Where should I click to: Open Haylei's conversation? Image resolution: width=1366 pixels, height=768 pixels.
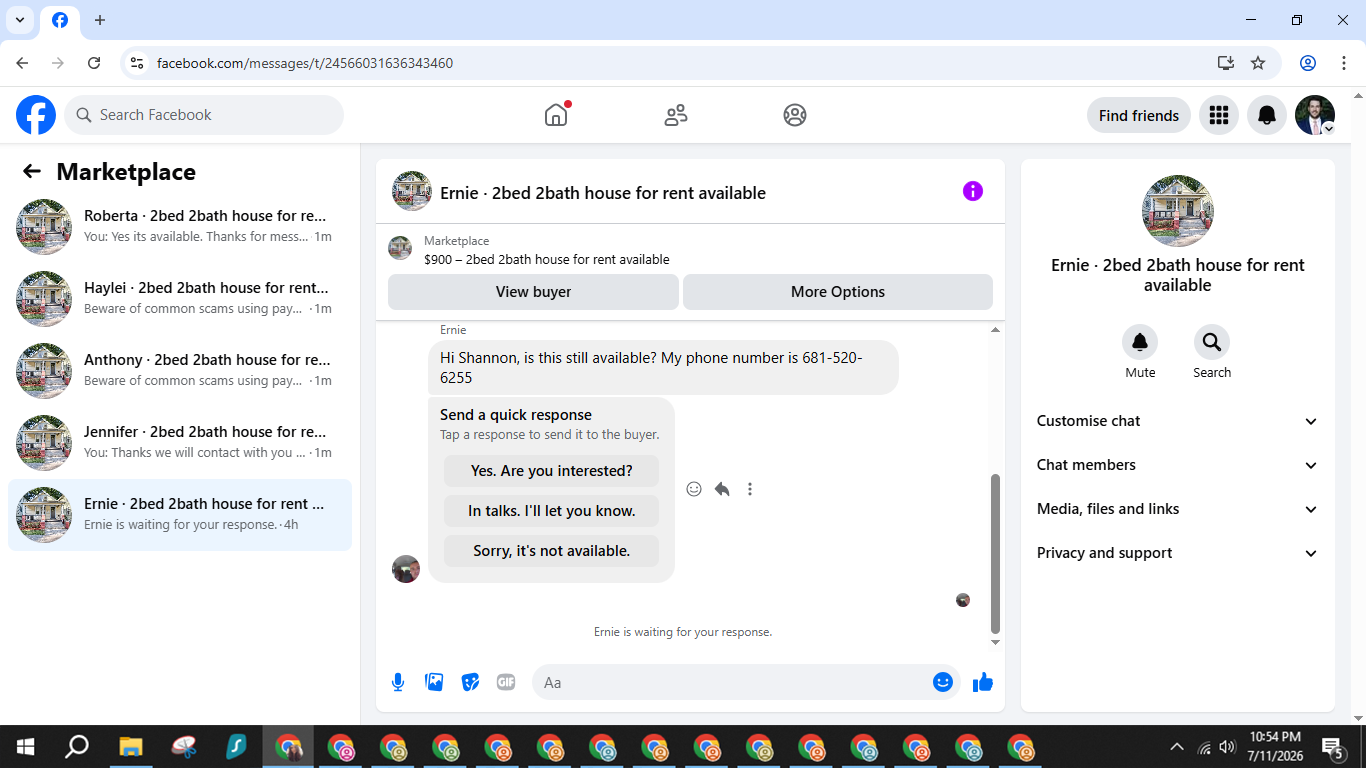point(180,299)
